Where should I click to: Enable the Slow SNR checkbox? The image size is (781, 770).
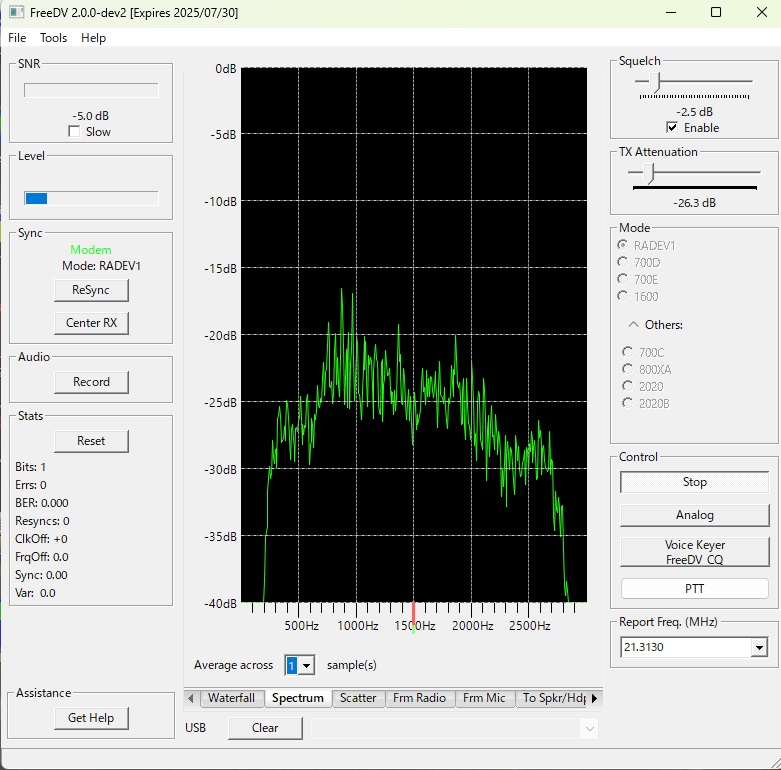tap(74, 131)
